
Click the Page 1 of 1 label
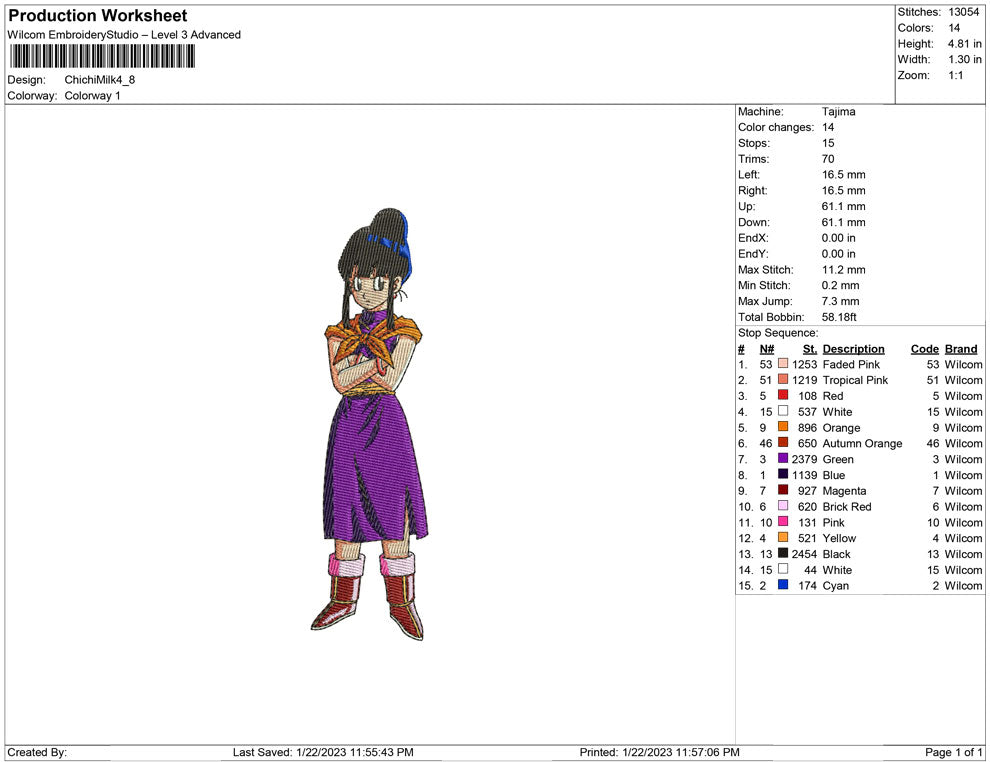(953, 752)
